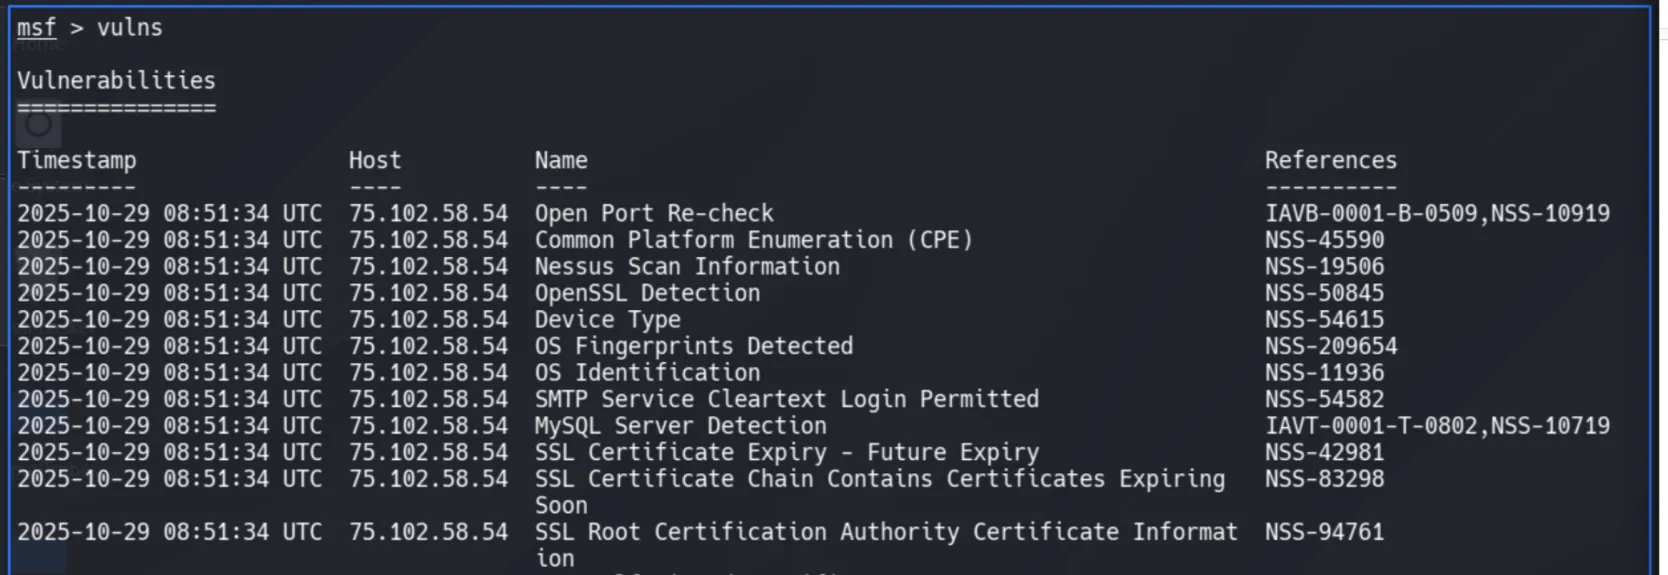Click timestamp in OpenSSL Detection row

(x=169, y=293)
